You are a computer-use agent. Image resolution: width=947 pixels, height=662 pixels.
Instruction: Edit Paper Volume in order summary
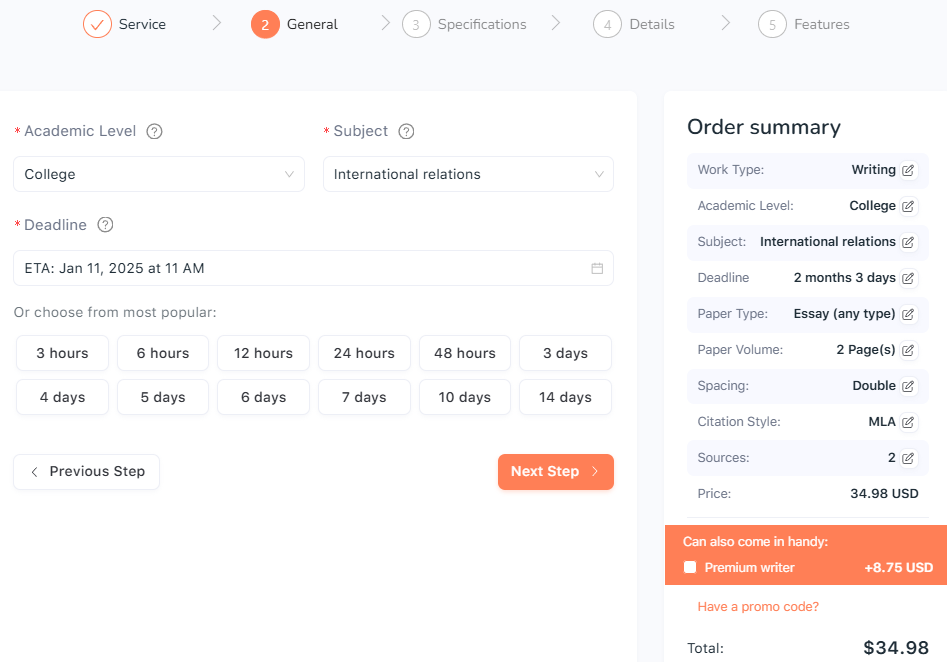tap(908, 350)
